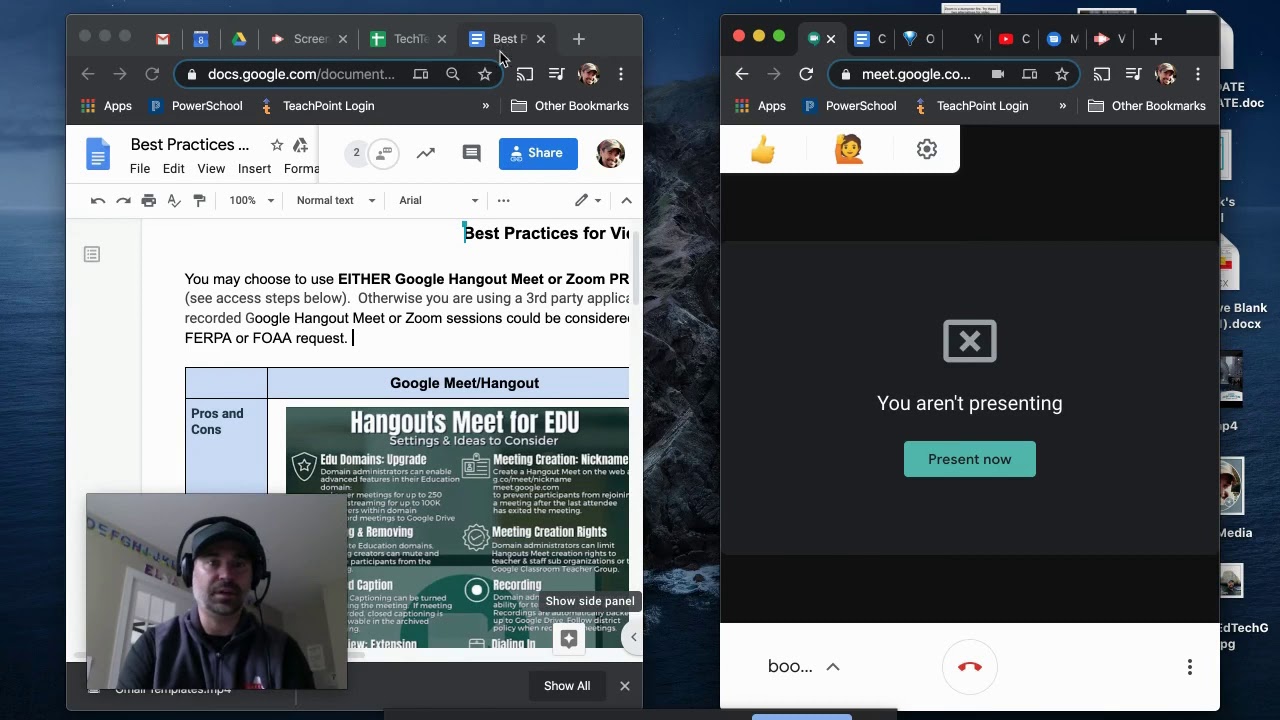
Task: Open the 100% zoom dropdown
Action: coord(251,201)
